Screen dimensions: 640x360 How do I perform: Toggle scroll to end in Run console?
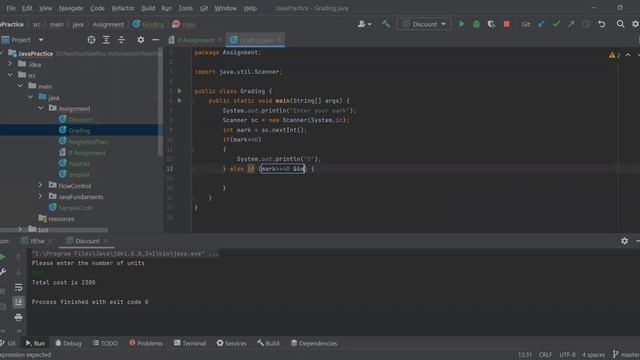coord(18,302)
